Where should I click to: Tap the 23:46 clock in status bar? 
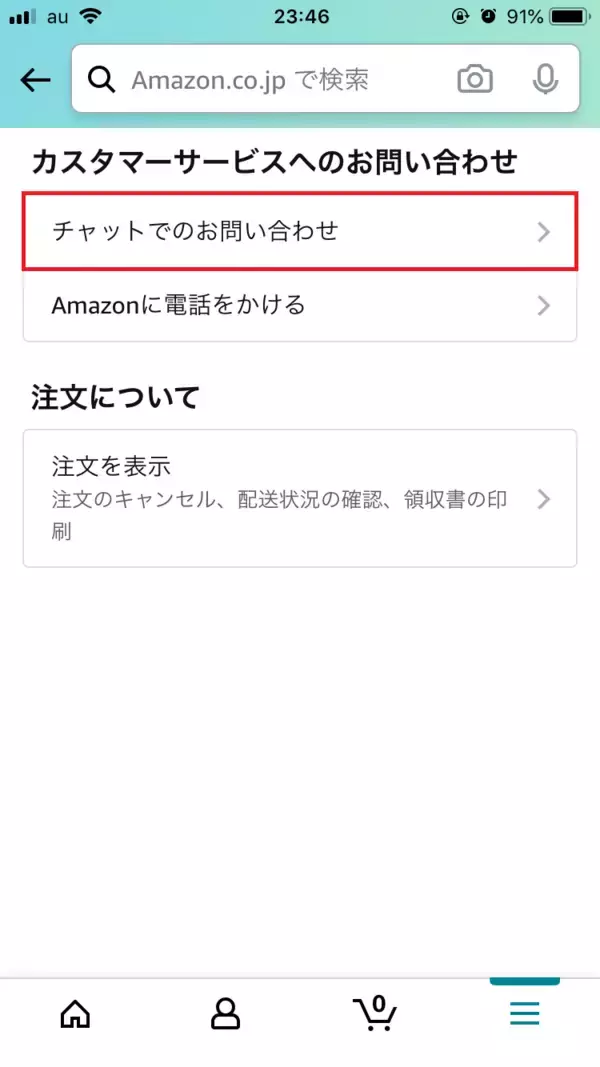(x=299, y=17)
